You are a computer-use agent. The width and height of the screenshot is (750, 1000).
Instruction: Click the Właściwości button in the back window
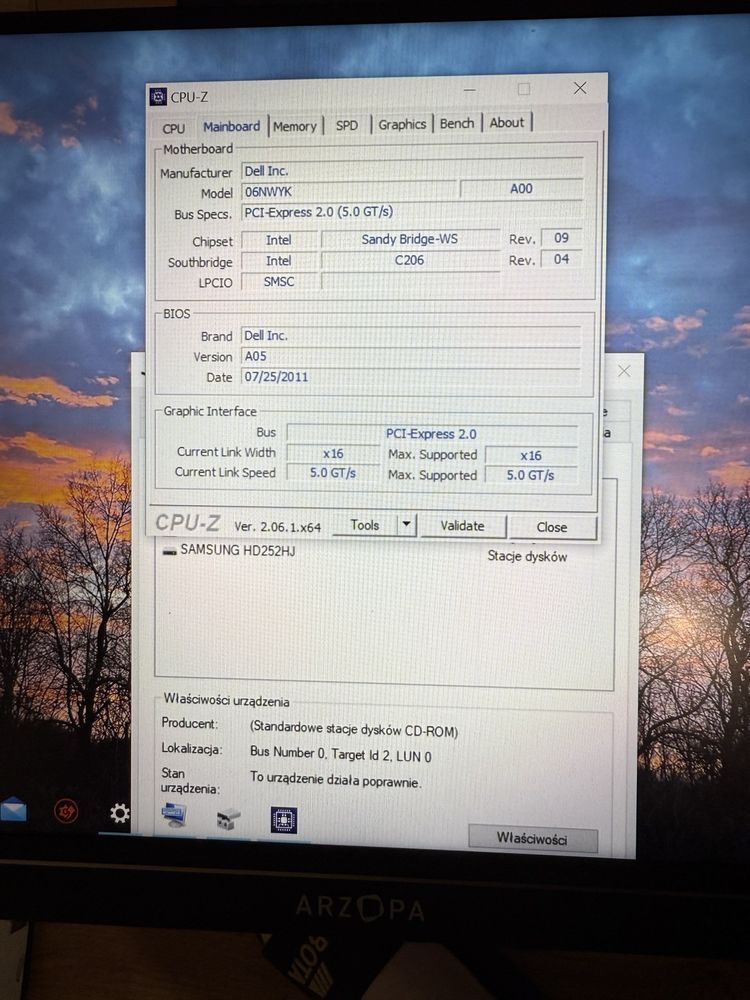coord(532,839)
